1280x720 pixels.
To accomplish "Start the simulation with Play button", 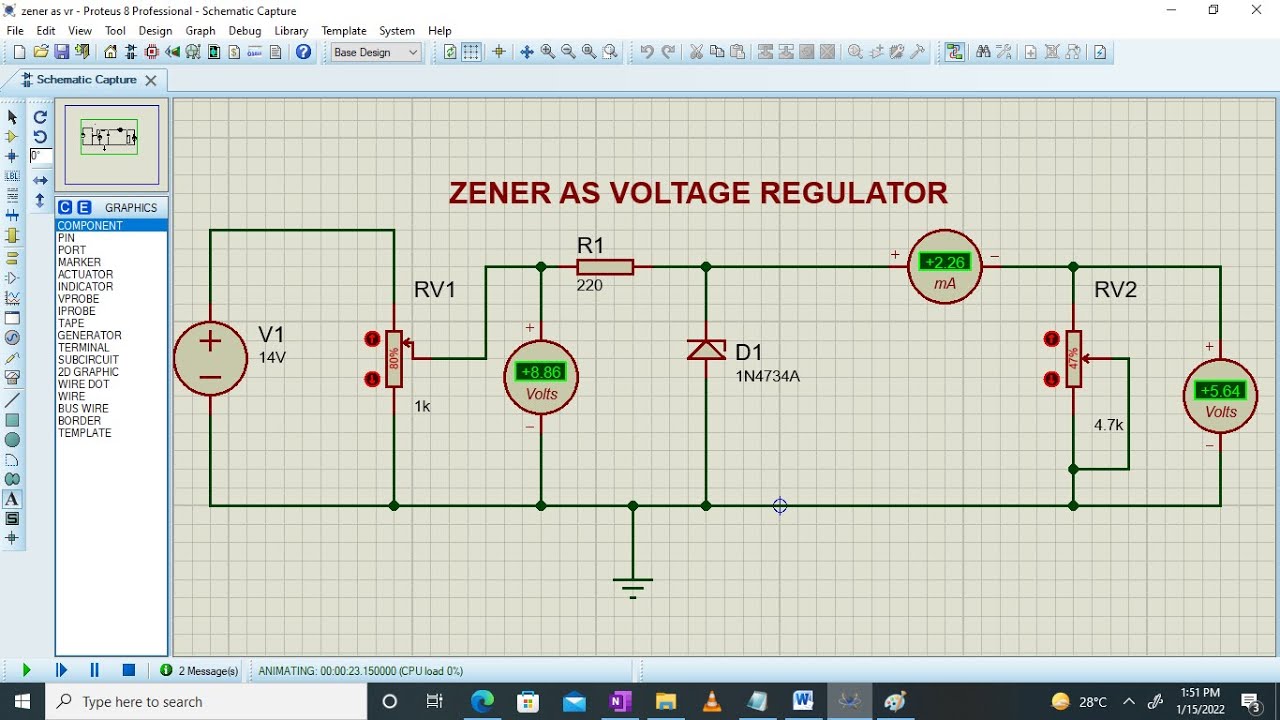I will tap(26, 670).
